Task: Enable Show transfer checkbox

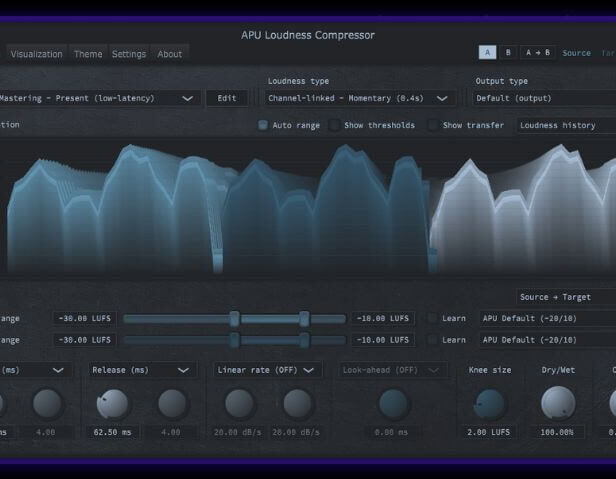Action: pyautogui.click(x=433, y=125)
